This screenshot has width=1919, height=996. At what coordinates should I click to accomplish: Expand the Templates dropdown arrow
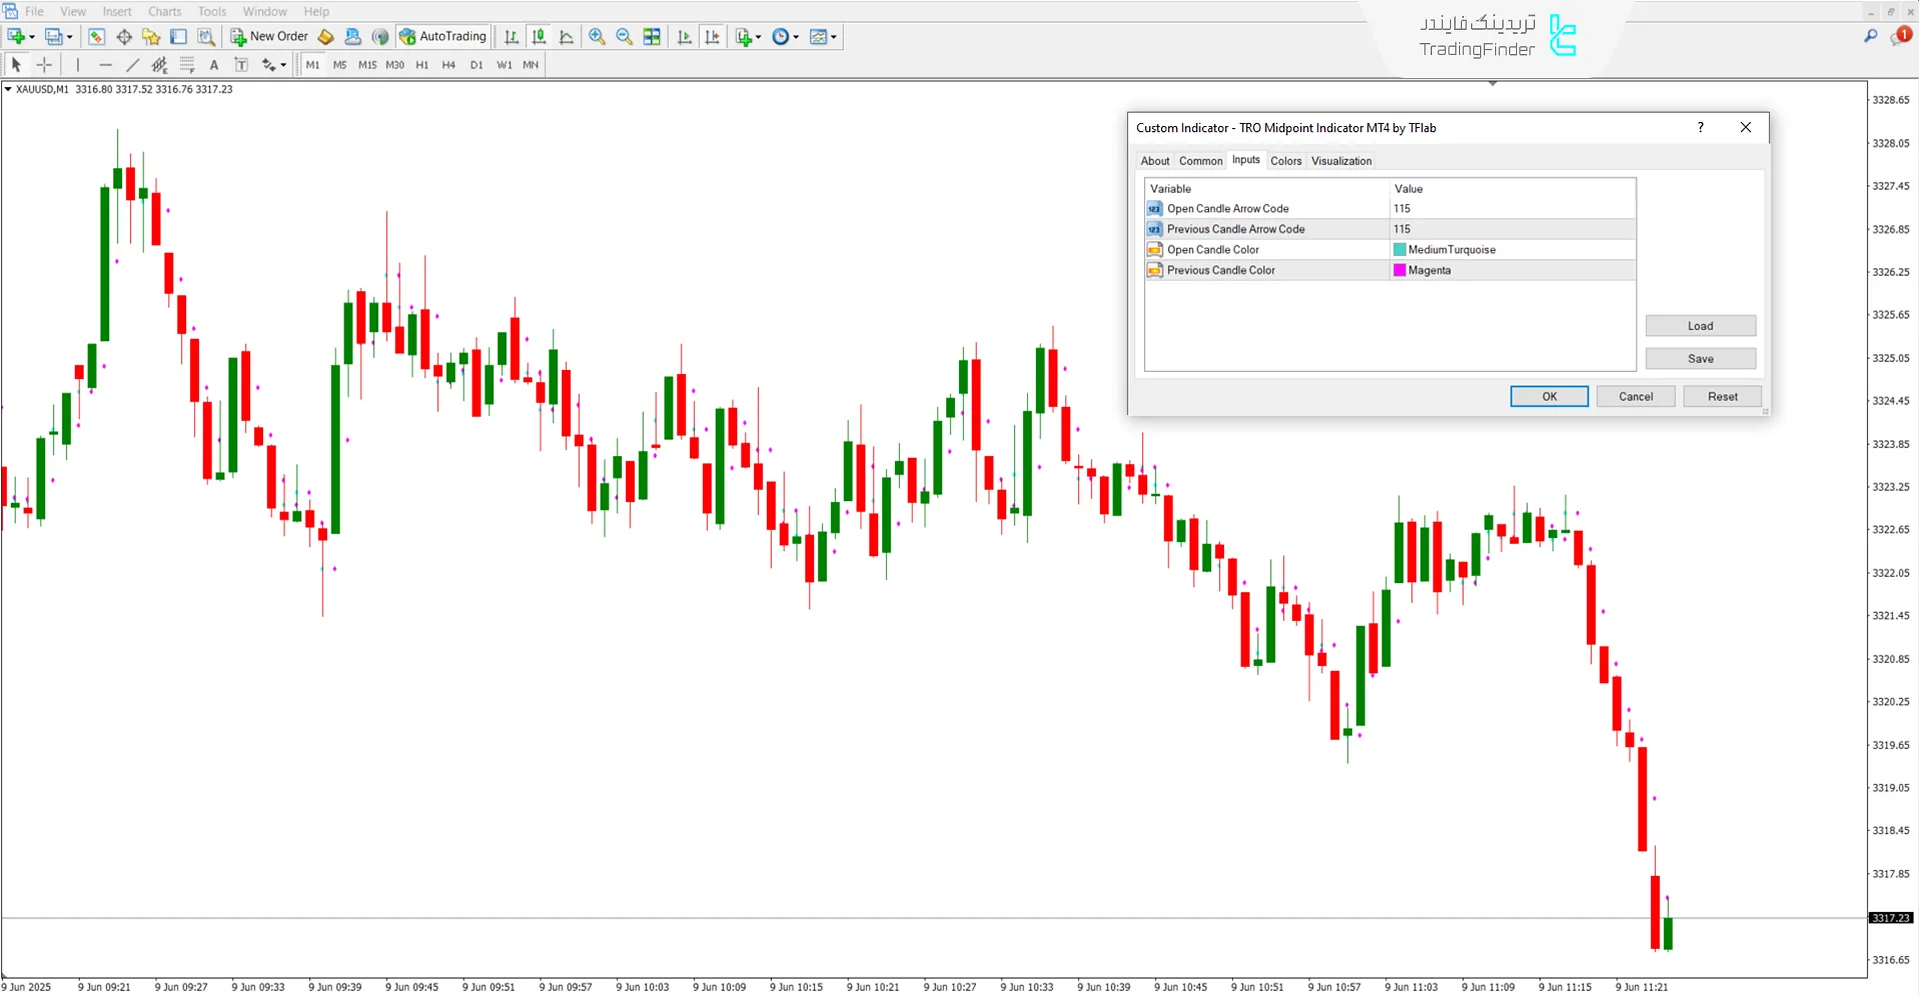834,37
